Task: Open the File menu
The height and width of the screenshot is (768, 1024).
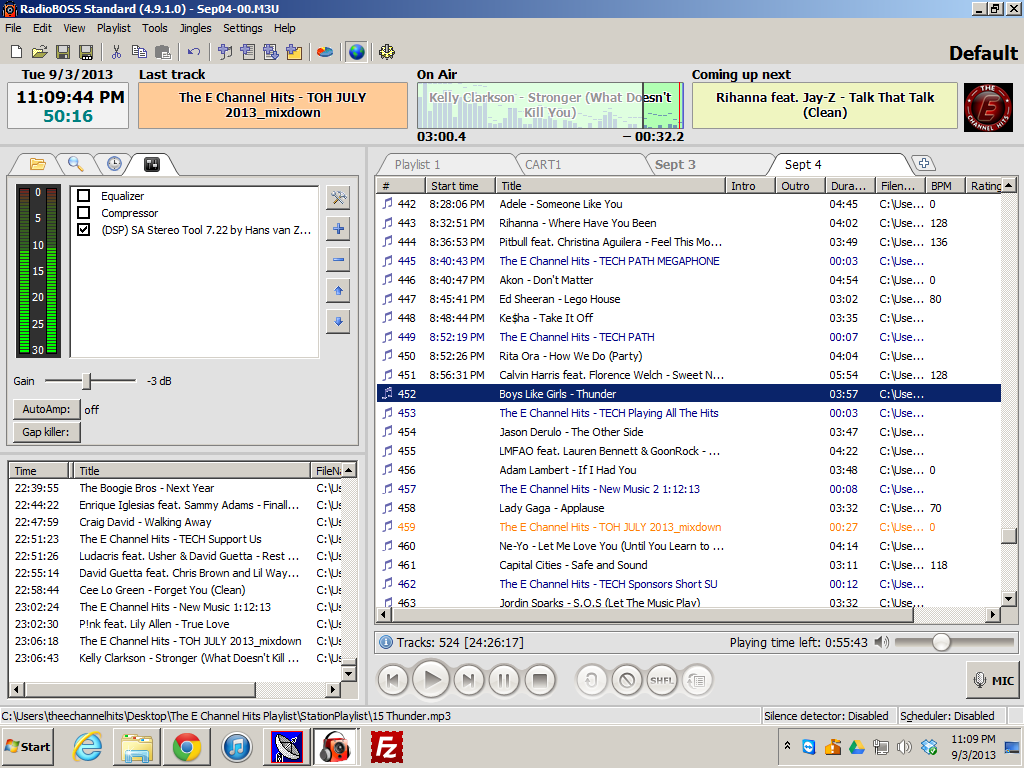Action: pyautogui.click(x=13, y=28)
